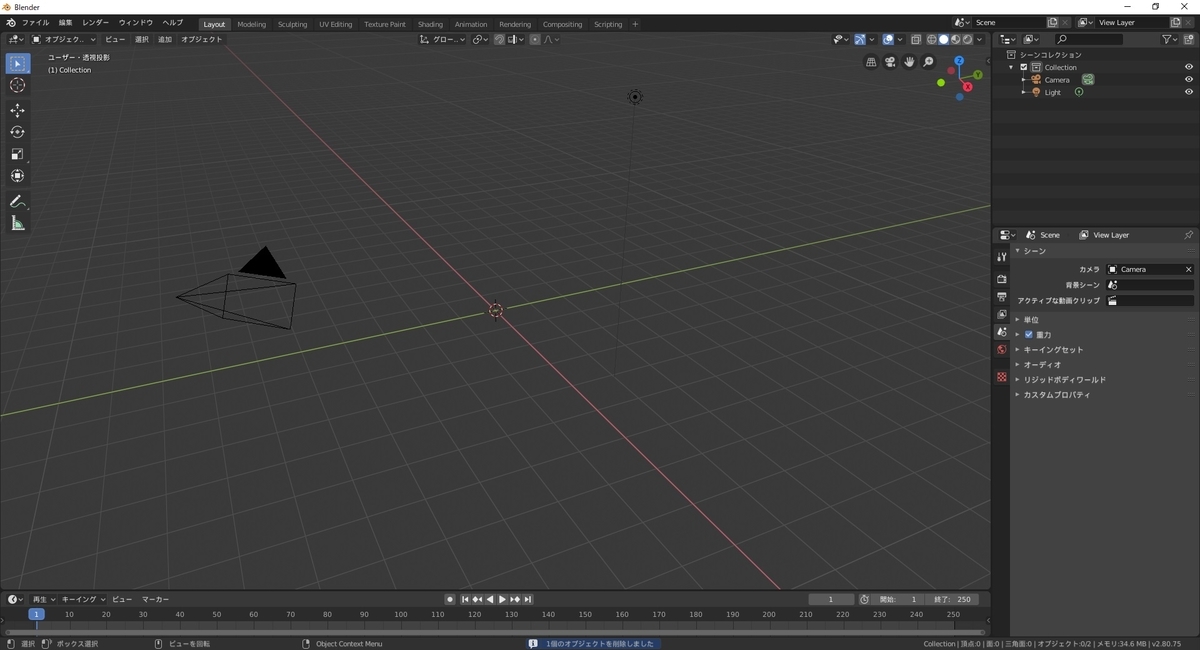Screen dimensions: 1200x650
Task: Select the Transform tool
Action: click(17, 176)
